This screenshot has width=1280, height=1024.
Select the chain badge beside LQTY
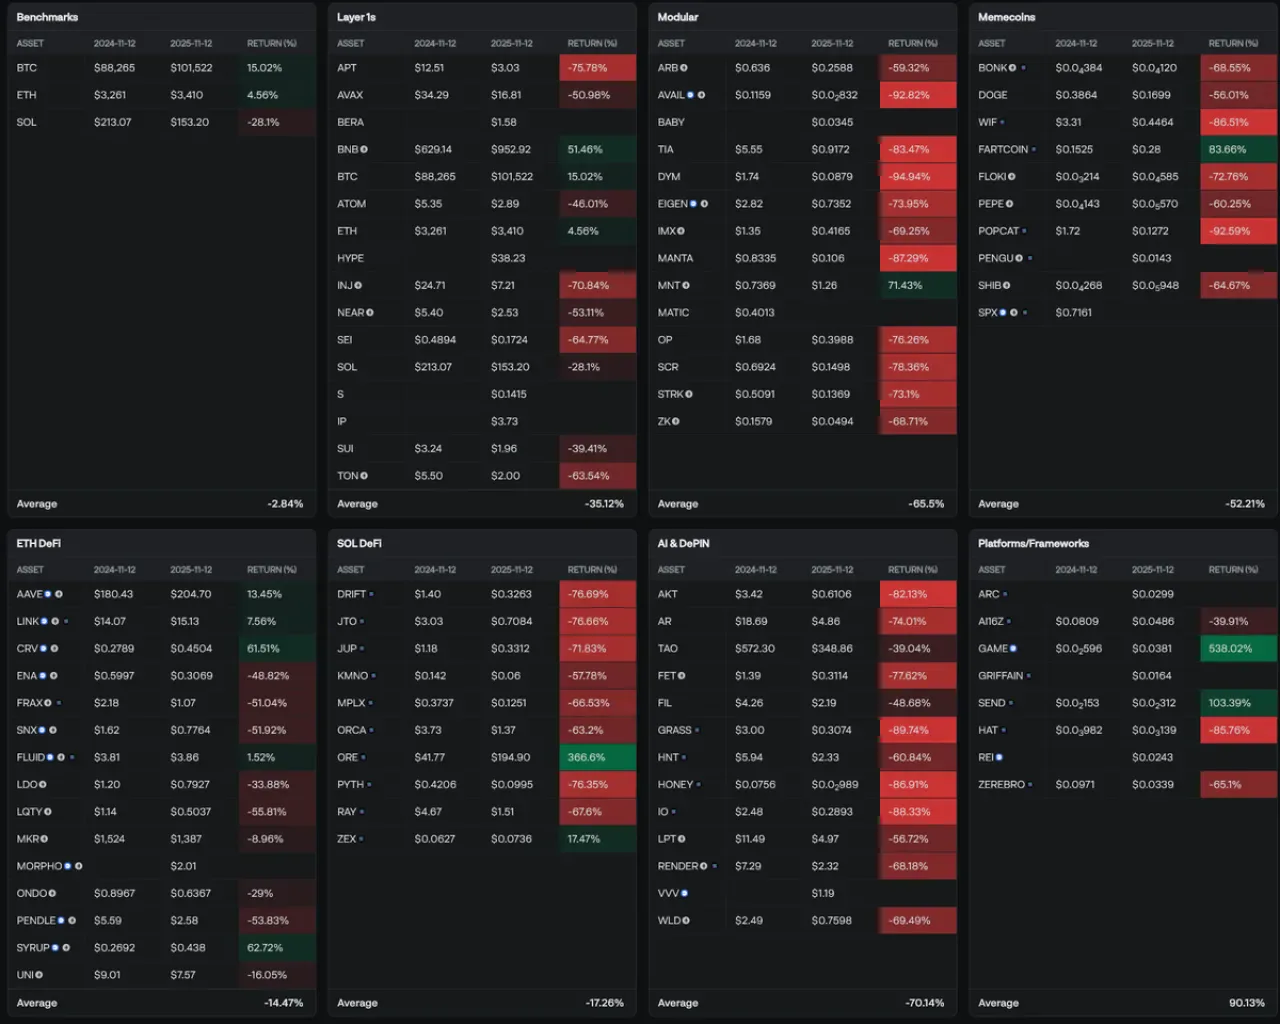pyautogui.click(x=48, y=812)
